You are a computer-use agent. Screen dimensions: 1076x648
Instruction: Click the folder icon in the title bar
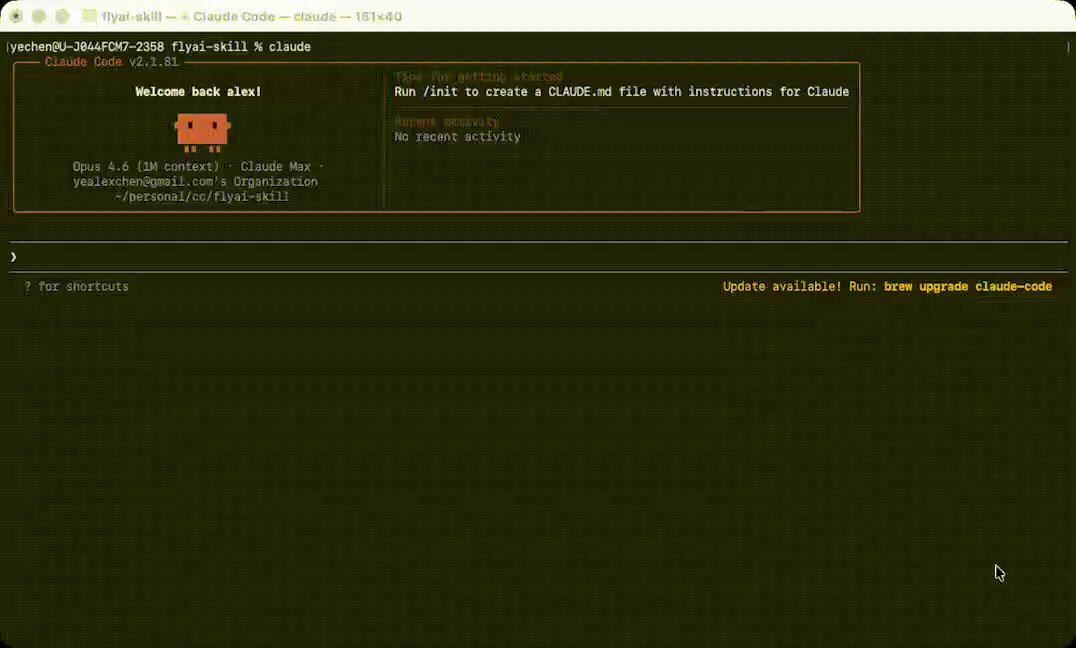89,17
